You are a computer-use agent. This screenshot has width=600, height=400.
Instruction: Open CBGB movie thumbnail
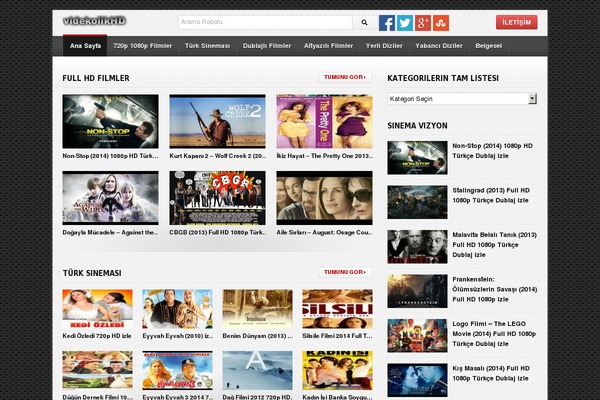click(217, 198)
